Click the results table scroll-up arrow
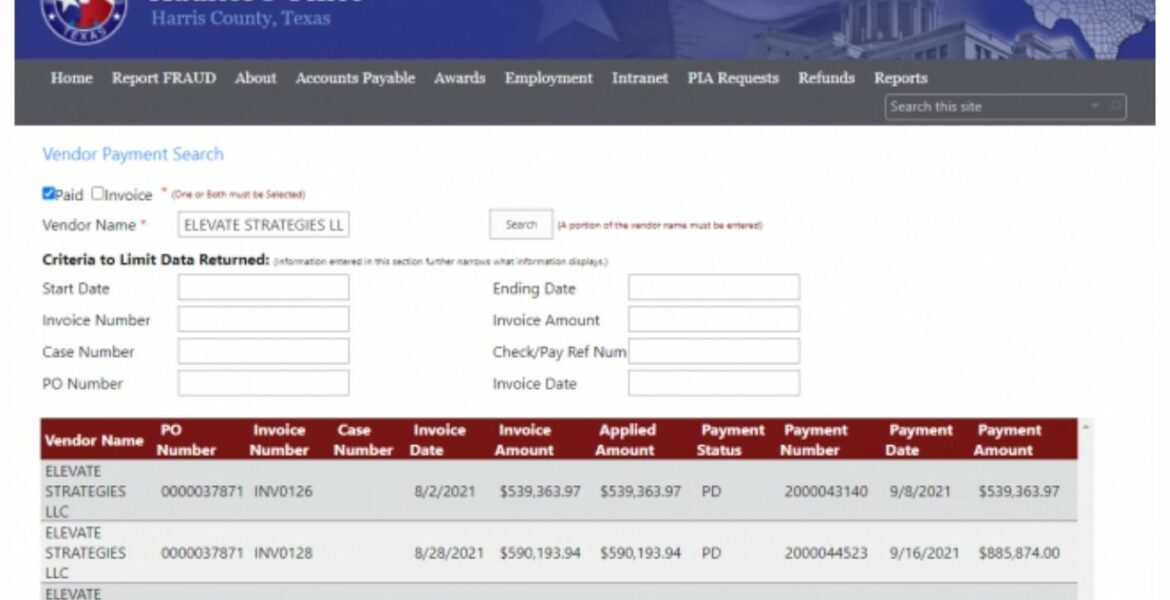 tap(1085, 428)
